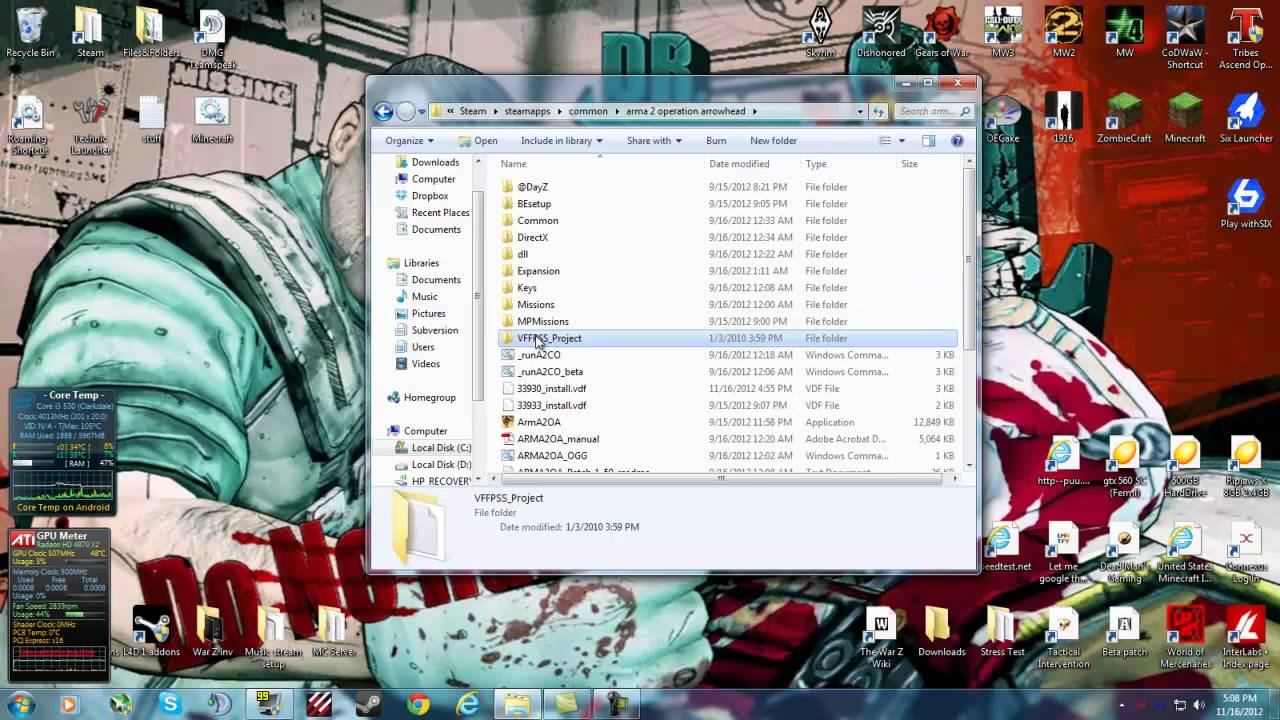Refresh the Explorer address bar location

click(x=878, y=111)
